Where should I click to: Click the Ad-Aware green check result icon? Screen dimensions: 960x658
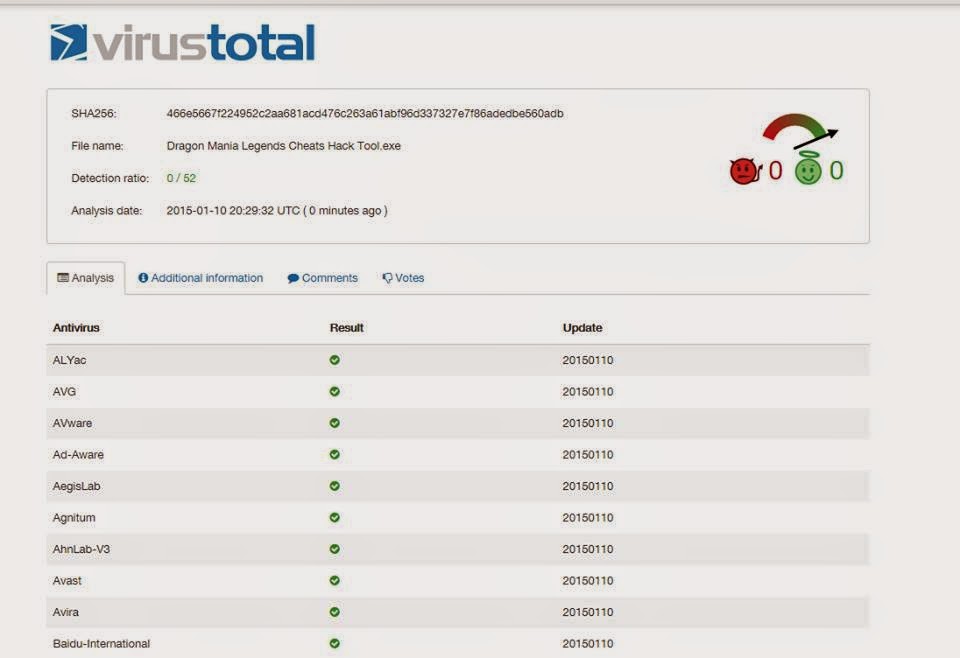click(334, 454)
